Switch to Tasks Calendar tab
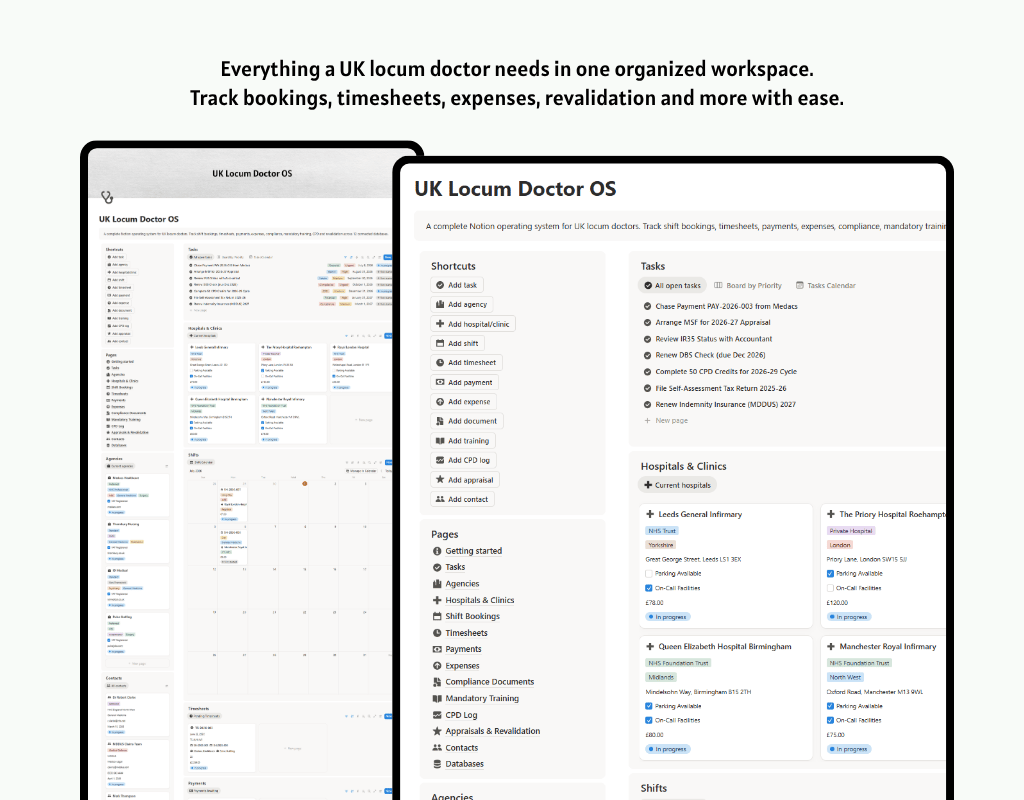The width and height of the screenshot is (1024, 800). coord(825,285)
